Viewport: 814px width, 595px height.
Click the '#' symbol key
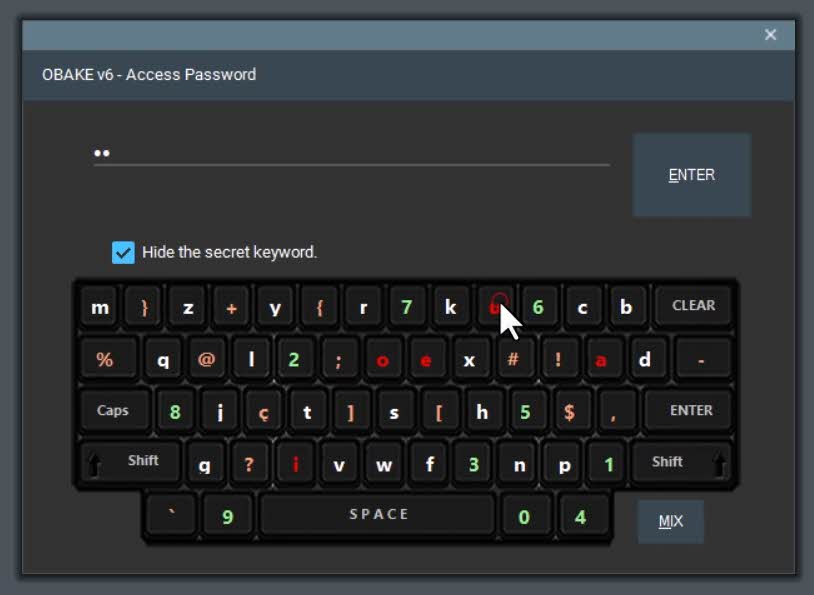click(513, 359)
